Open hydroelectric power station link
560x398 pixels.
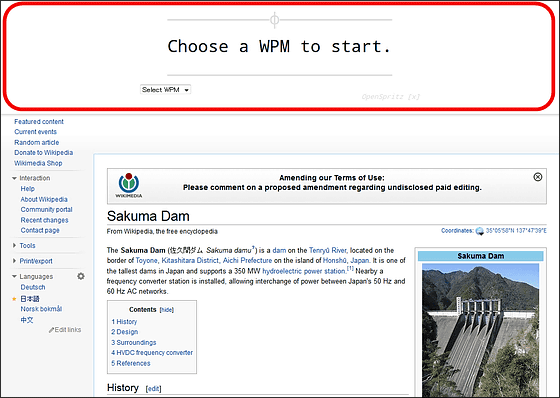click(304, 271)
